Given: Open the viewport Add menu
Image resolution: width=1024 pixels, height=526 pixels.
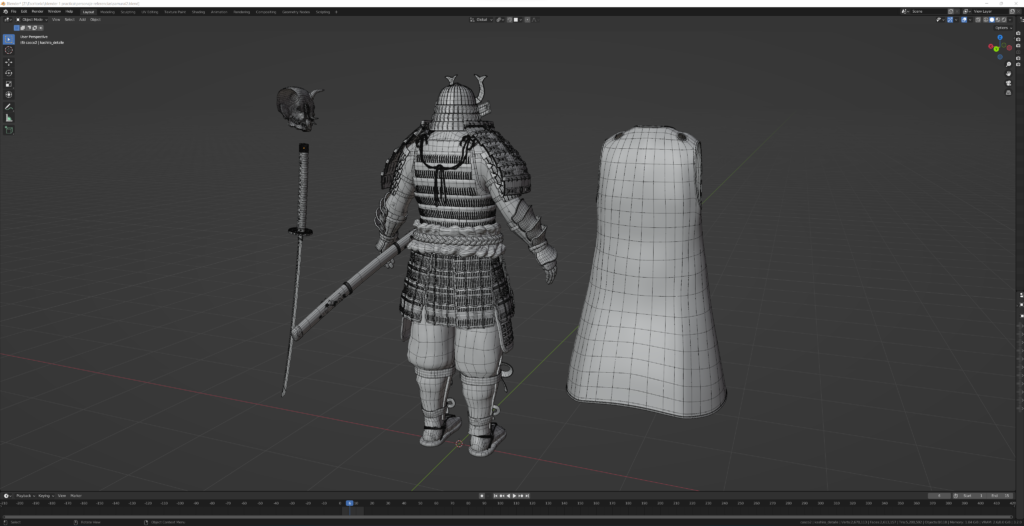Looking at the screenshot, I should tap(82, 20).
